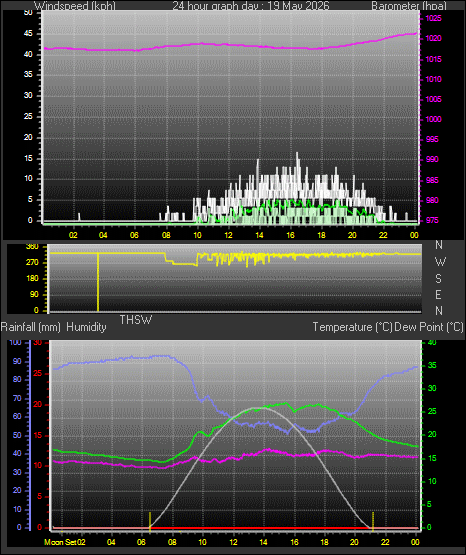Click the 'Dew Point (°C)' label
466x555 pixels.
(429, 327)
